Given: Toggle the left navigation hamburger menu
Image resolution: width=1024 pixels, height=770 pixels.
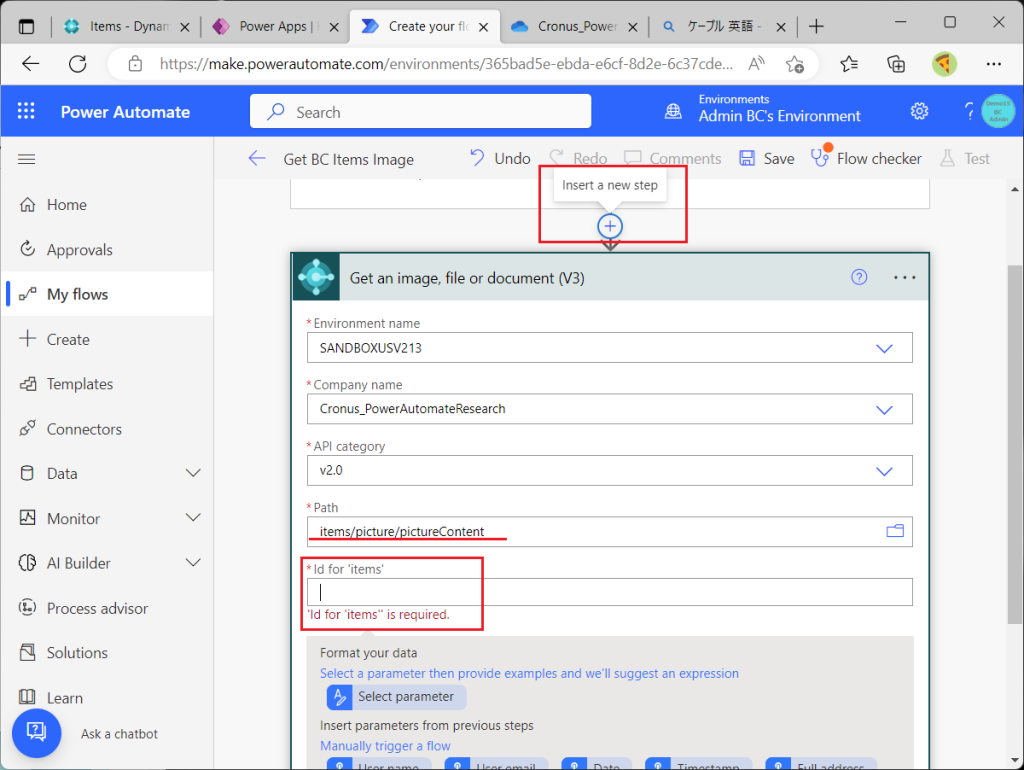Looking at the screenshot, I should pyautogui.click(x=27, y=159).
